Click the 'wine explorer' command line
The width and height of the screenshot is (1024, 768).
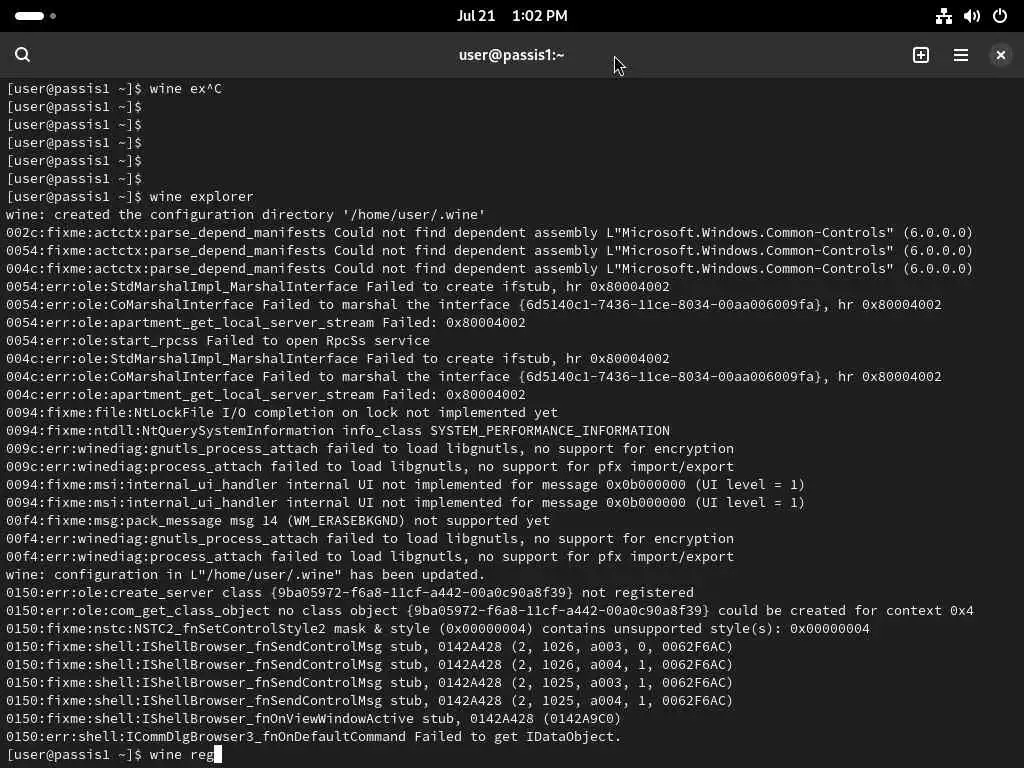(x=130, y=197)
